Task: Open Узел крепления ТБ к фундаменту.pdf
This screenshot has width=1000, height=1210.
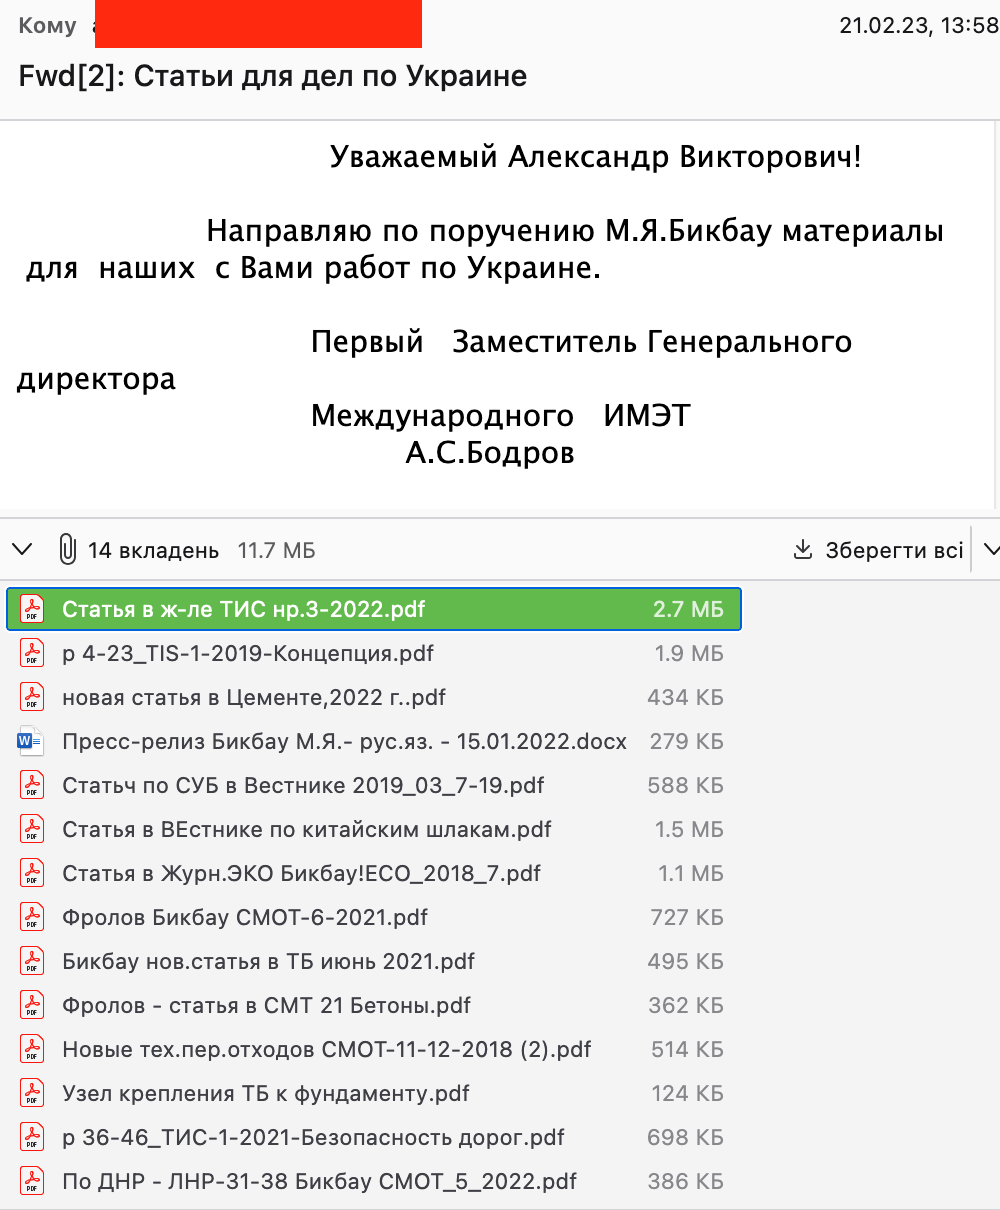Action: (x=374, y=1093)
